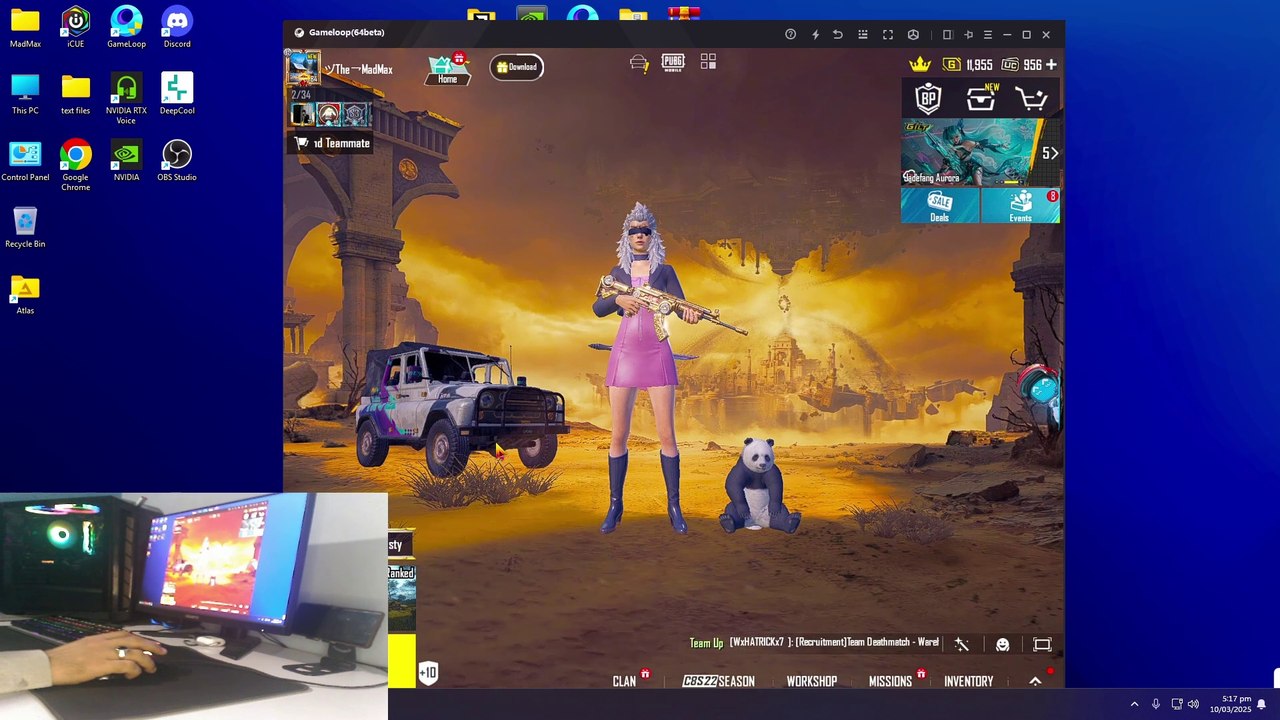Click the Gameloop steering wheel settings icon

click(913, 34)
